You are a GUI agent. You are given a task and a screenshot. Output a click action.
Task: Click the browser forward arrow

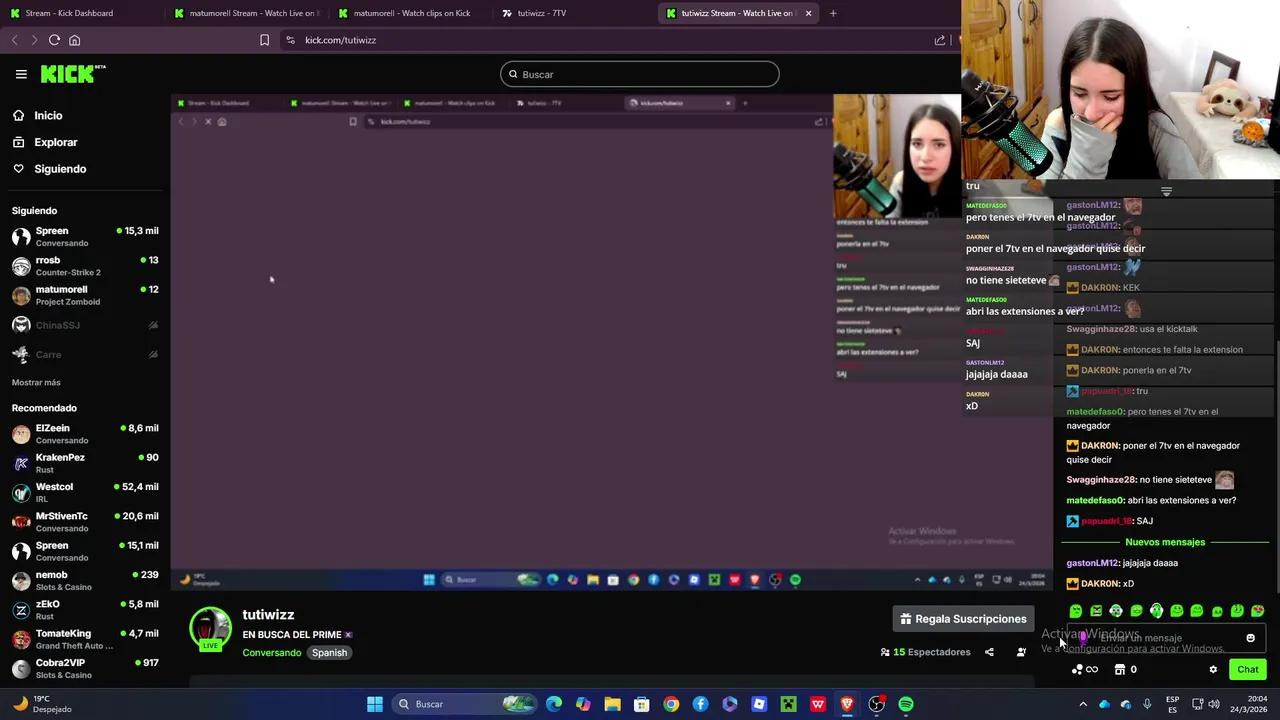tap(34, 40)
